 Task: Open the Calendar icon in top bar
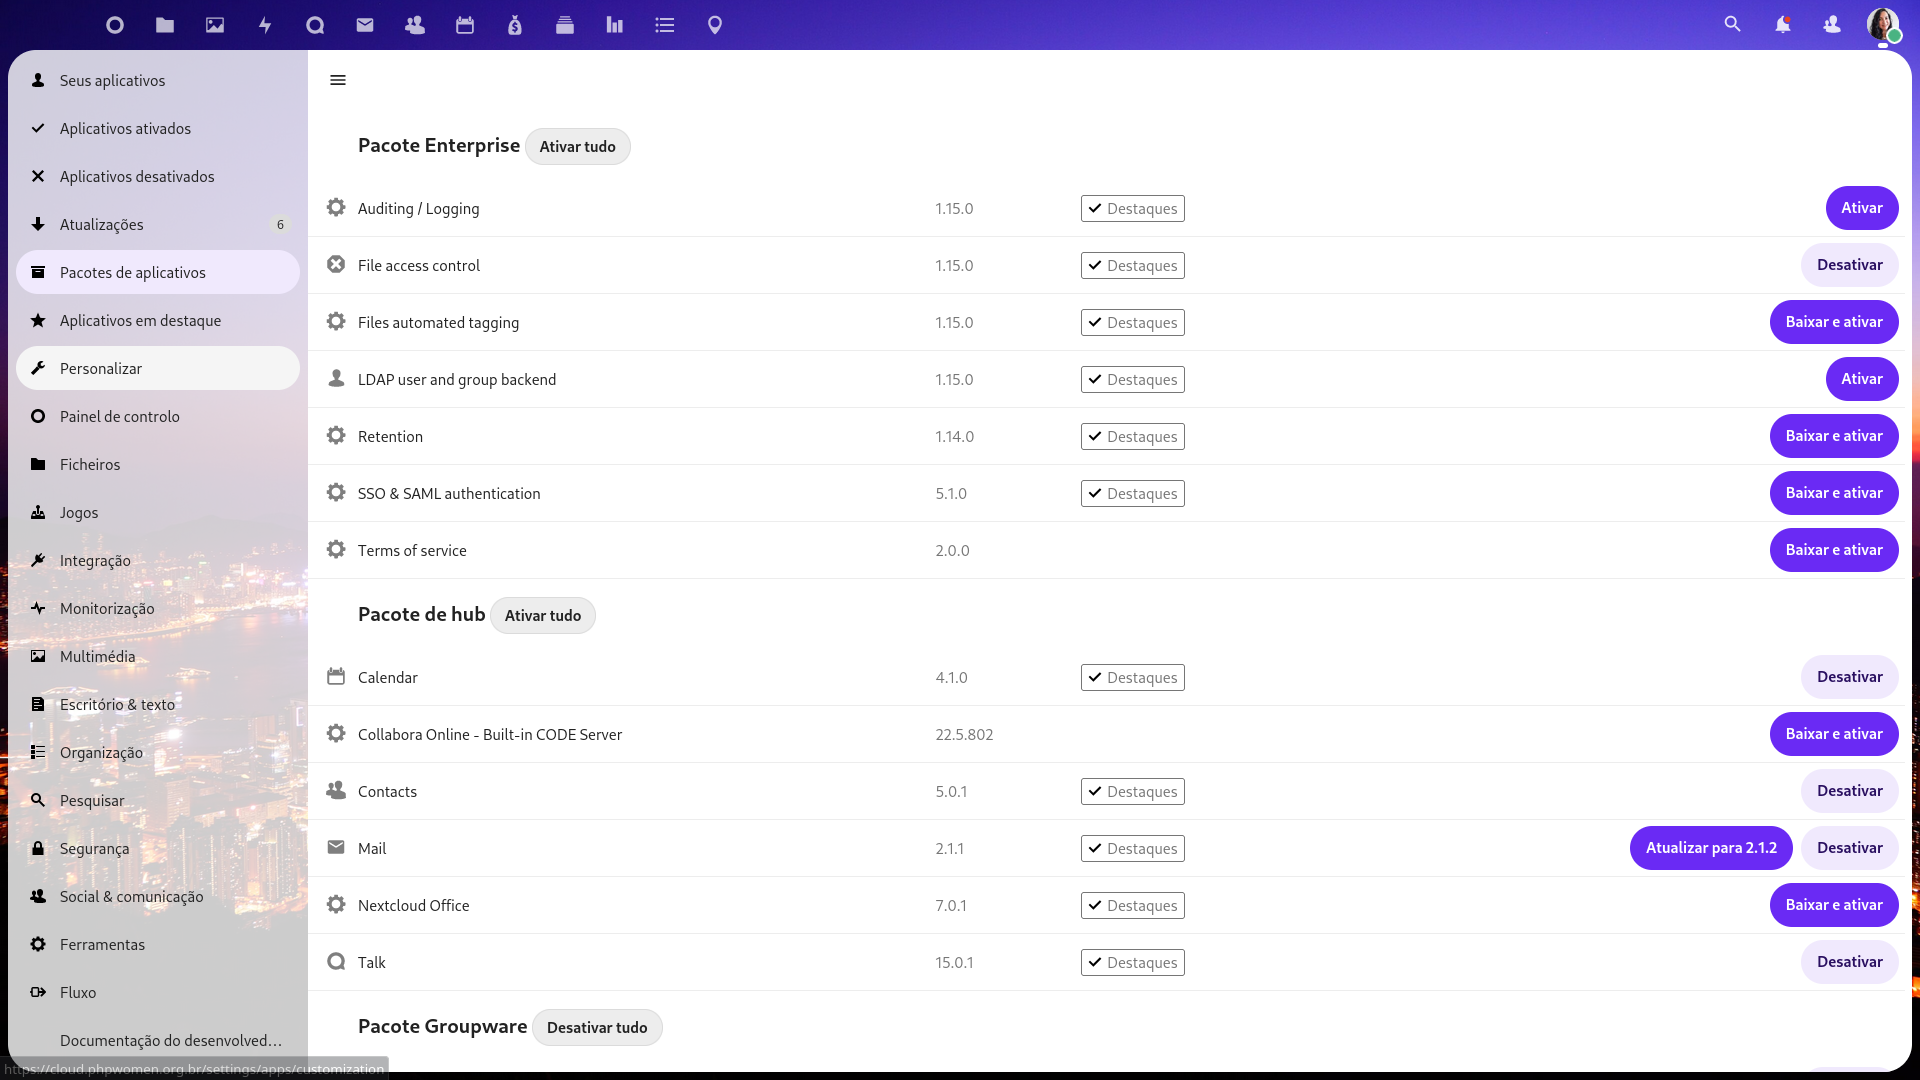click(x=465, y=25)
